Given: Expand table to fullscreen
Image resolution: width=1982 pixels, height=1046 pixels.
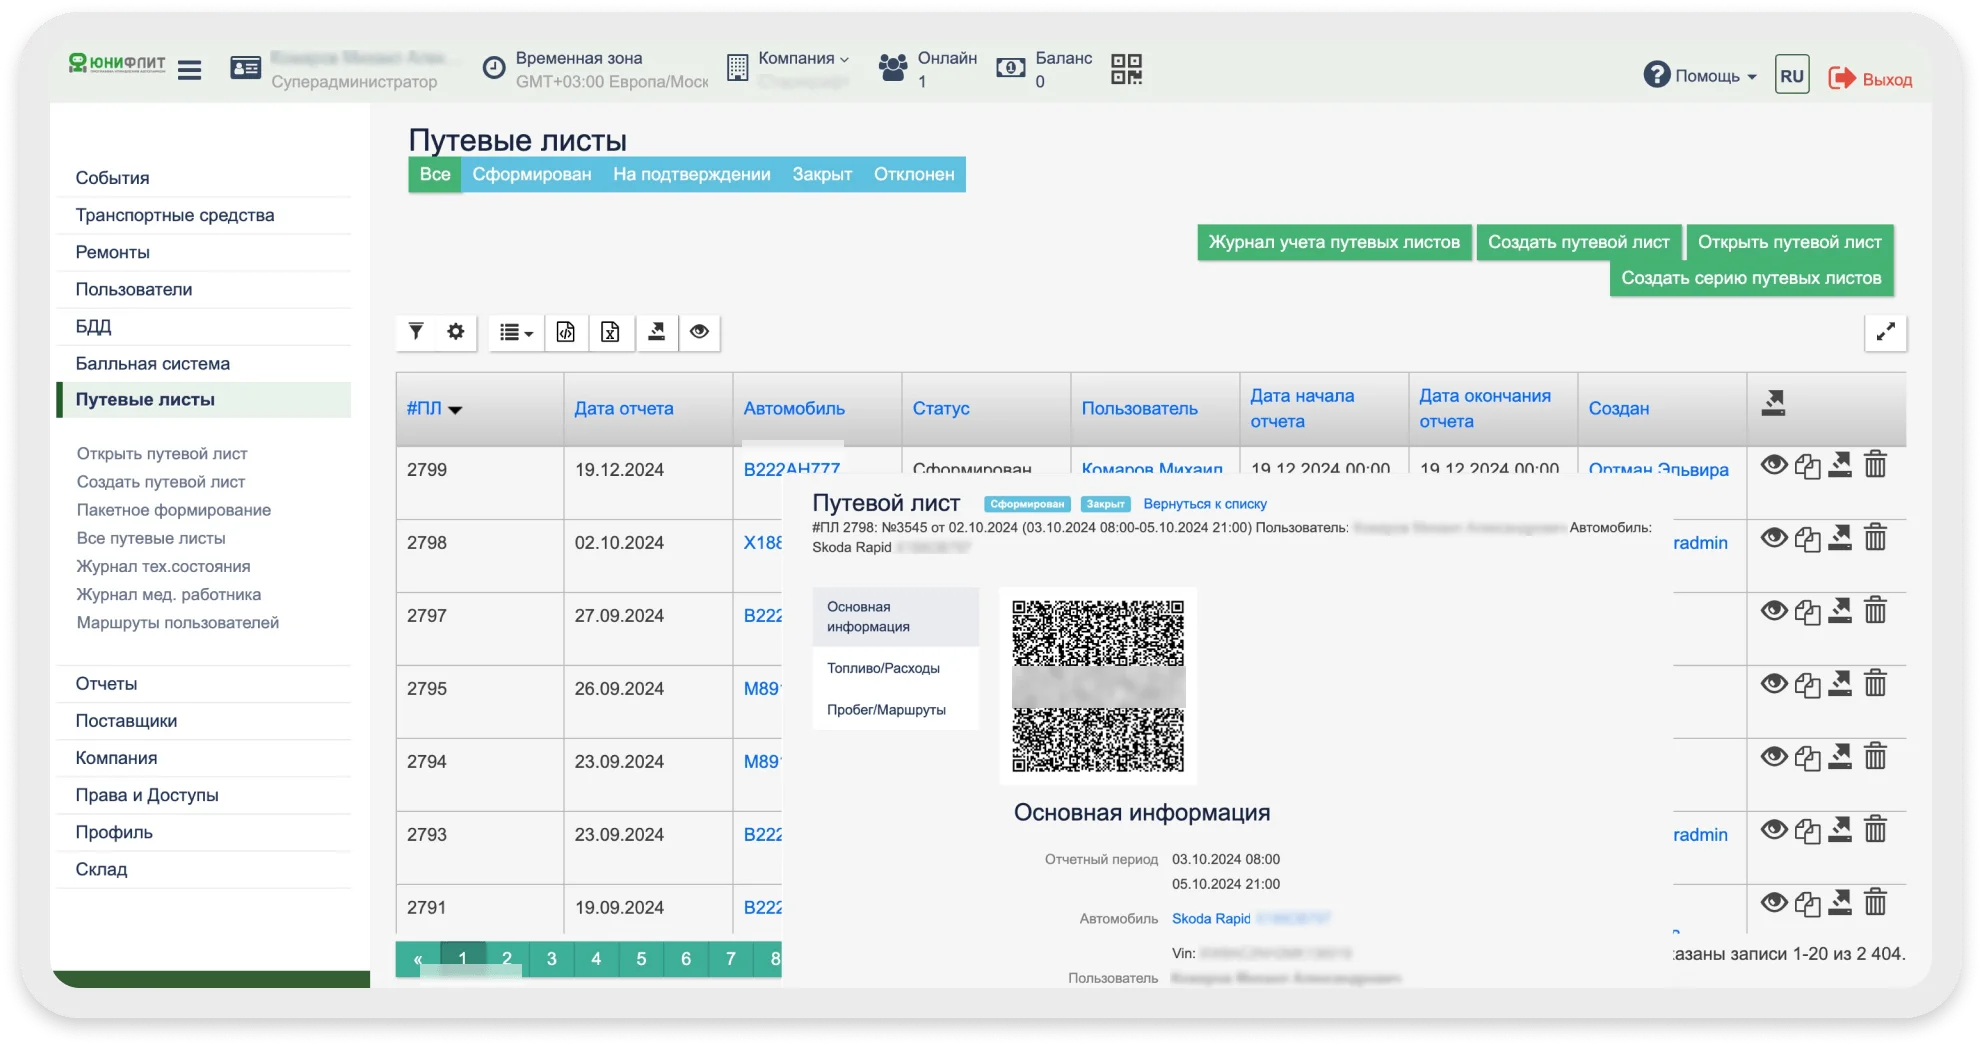Looking at the screenshot, I should 1886,333.
